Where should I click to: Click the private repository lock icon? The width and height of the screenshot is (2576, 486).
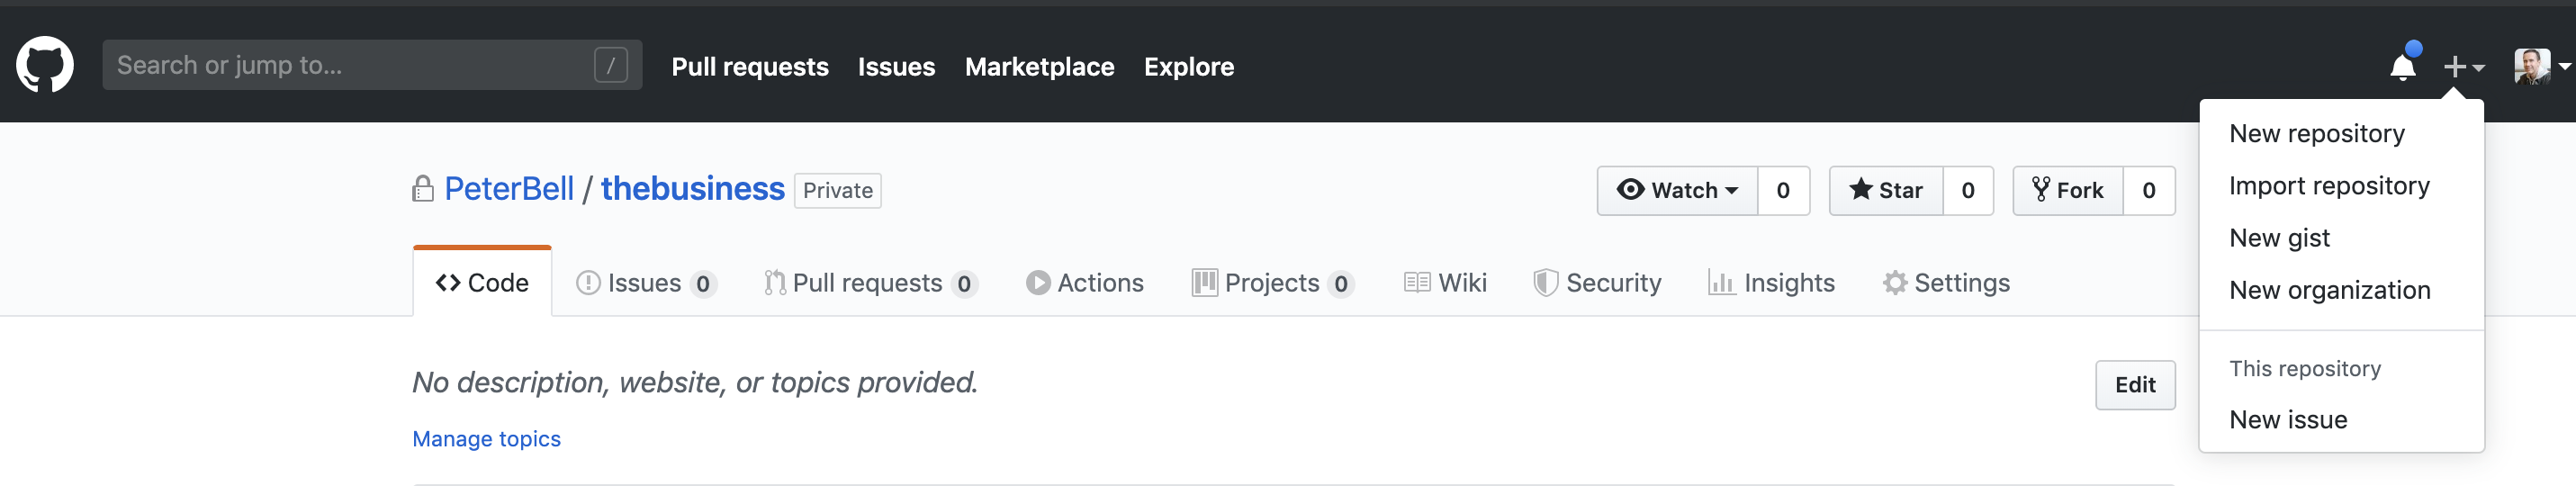pos(423,189)
